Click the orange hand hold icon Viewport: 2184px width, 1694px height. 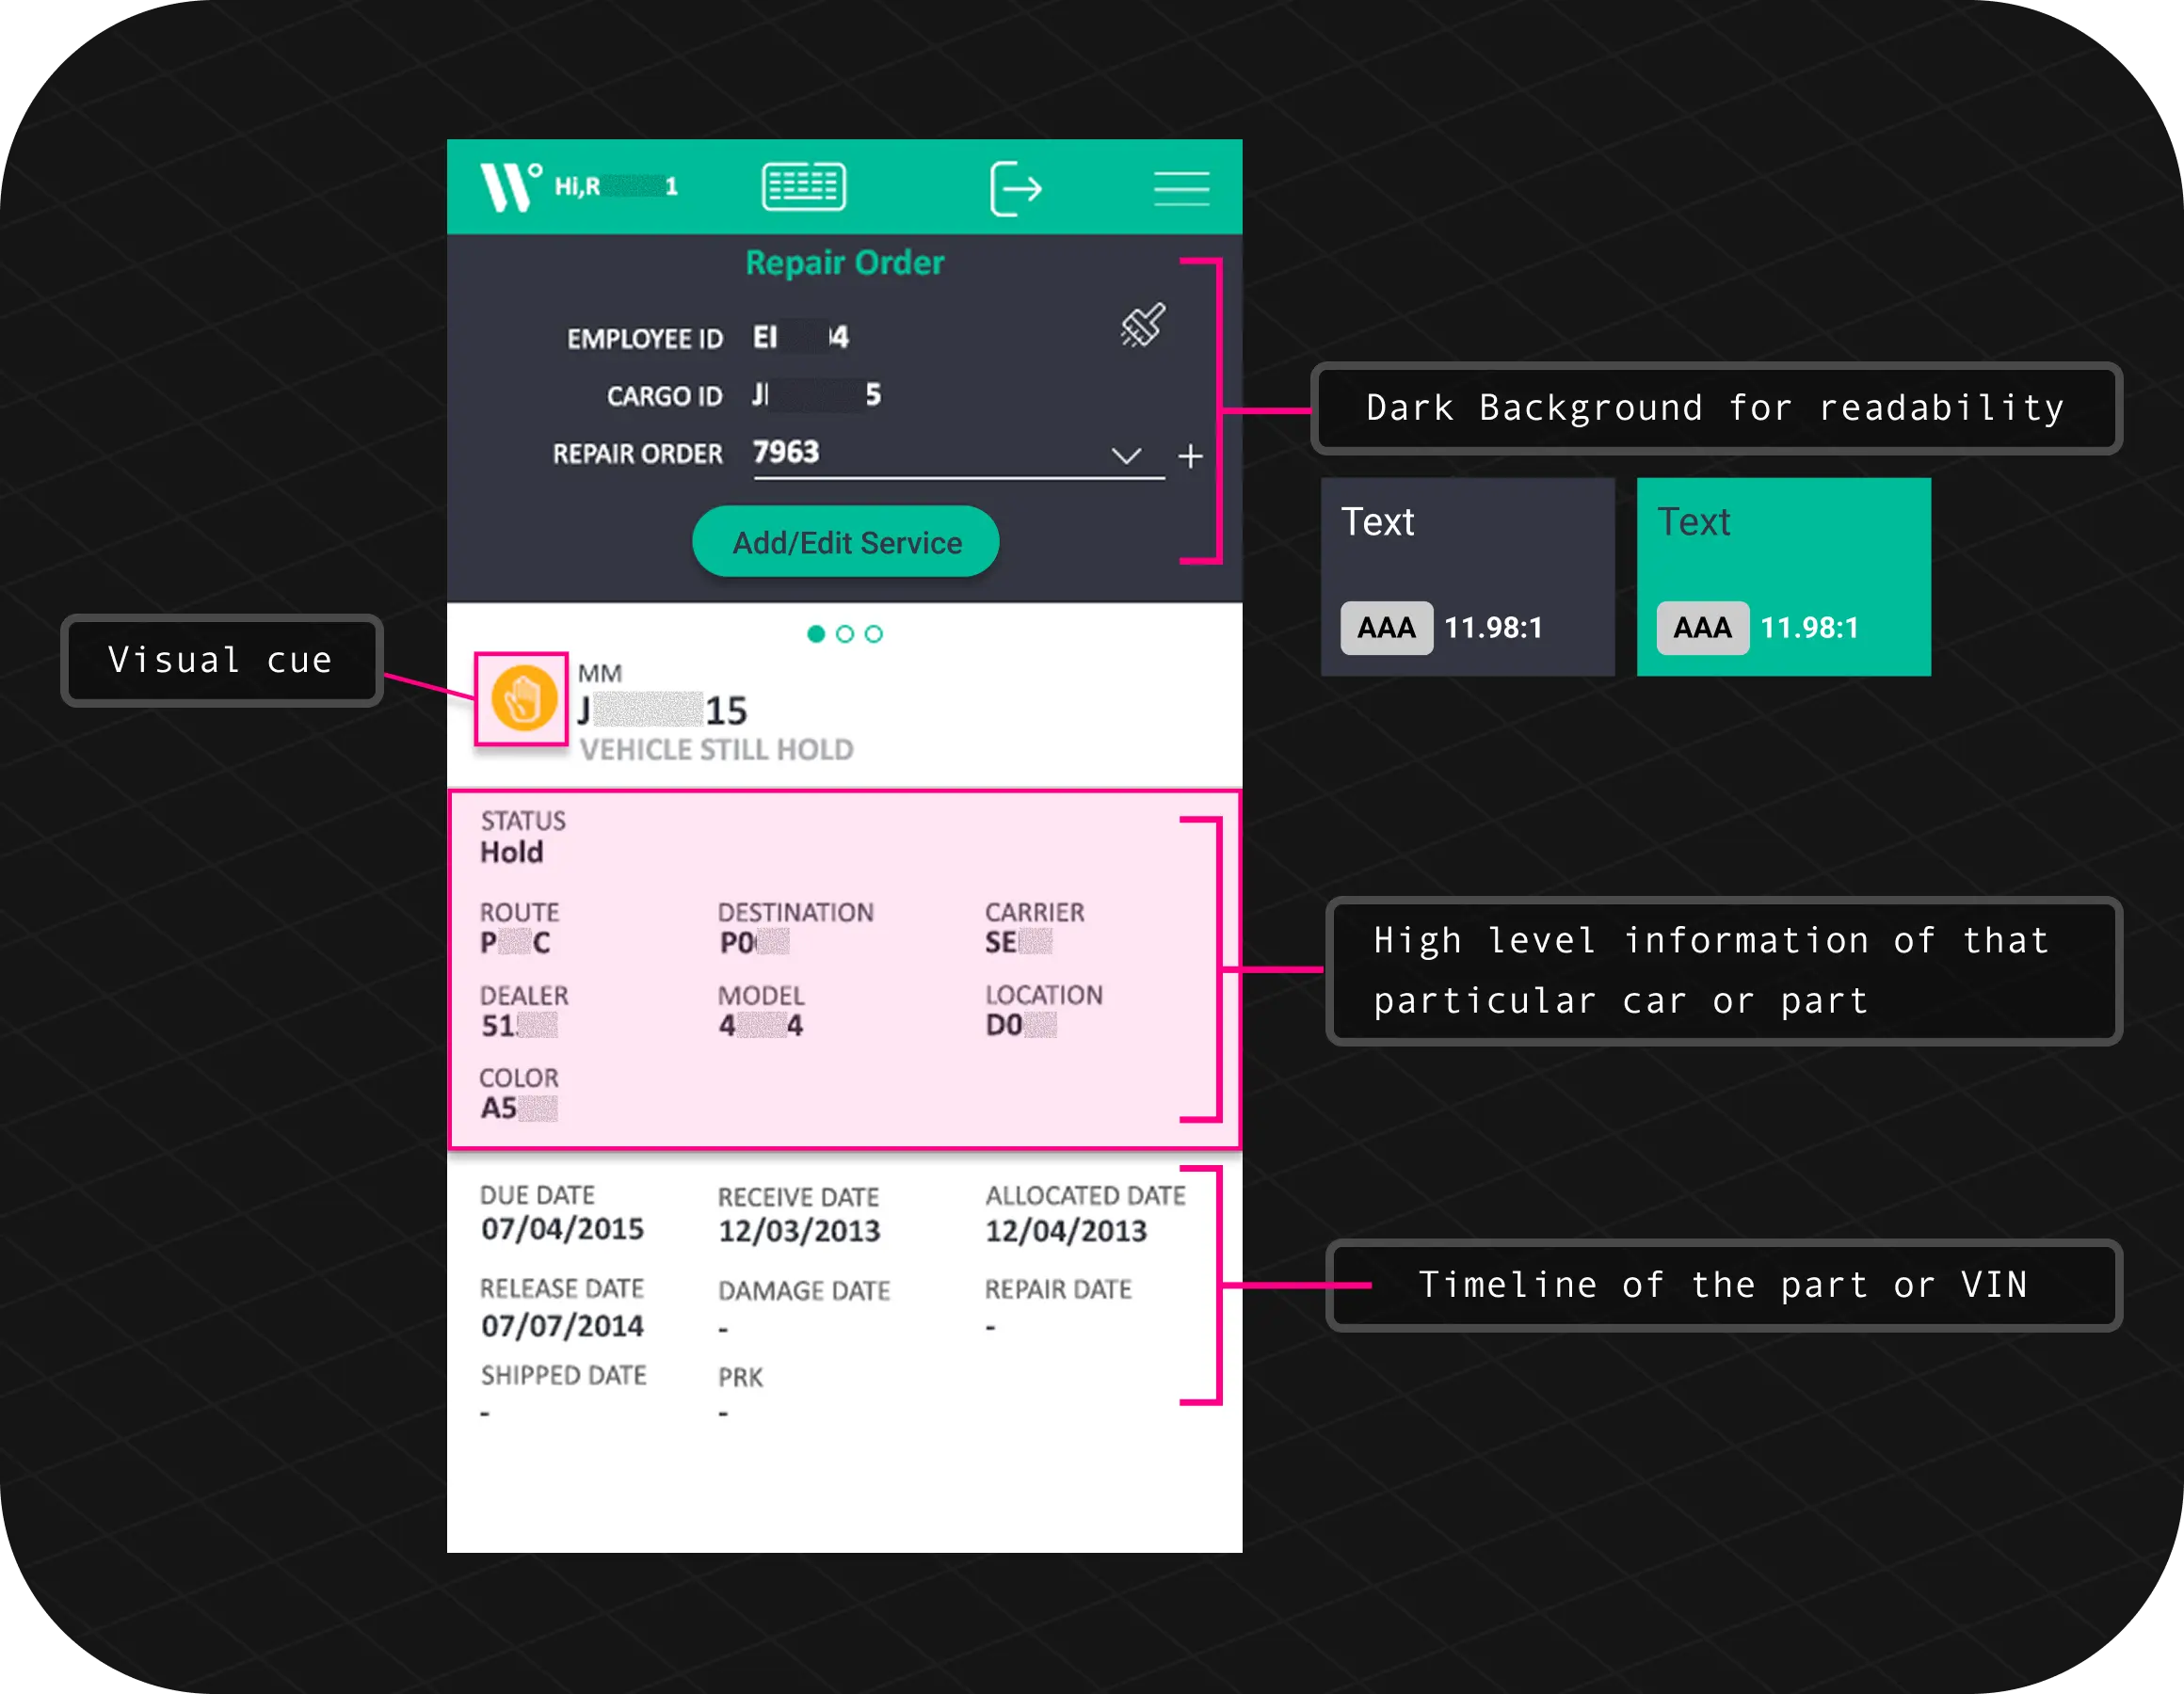pos(523,698)
